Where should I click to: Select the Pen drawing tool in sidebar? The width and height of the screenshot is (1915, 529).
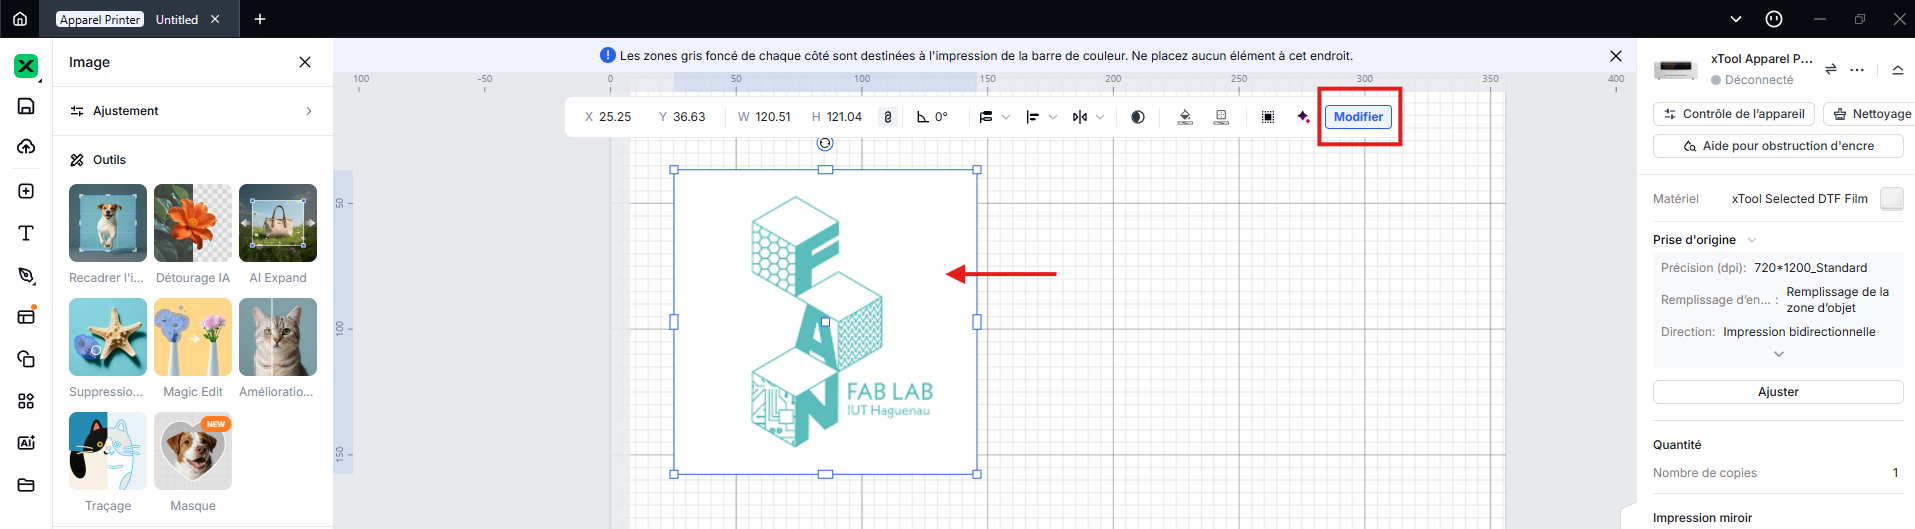pos(26,276)
